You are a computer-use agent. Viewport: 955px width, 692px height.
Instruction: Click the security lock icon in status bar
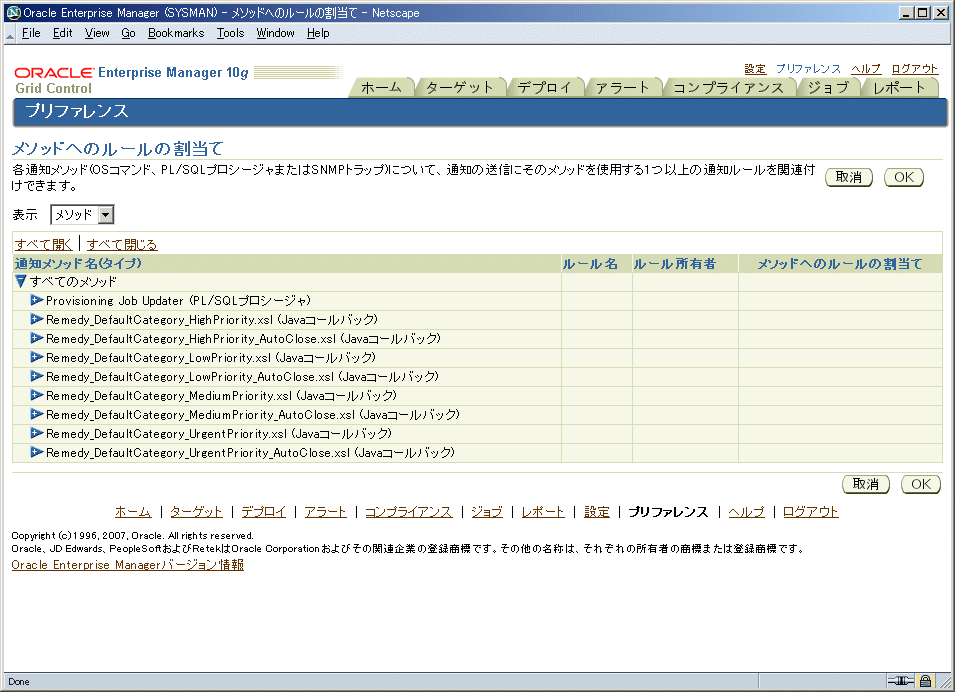coord(925,681)
